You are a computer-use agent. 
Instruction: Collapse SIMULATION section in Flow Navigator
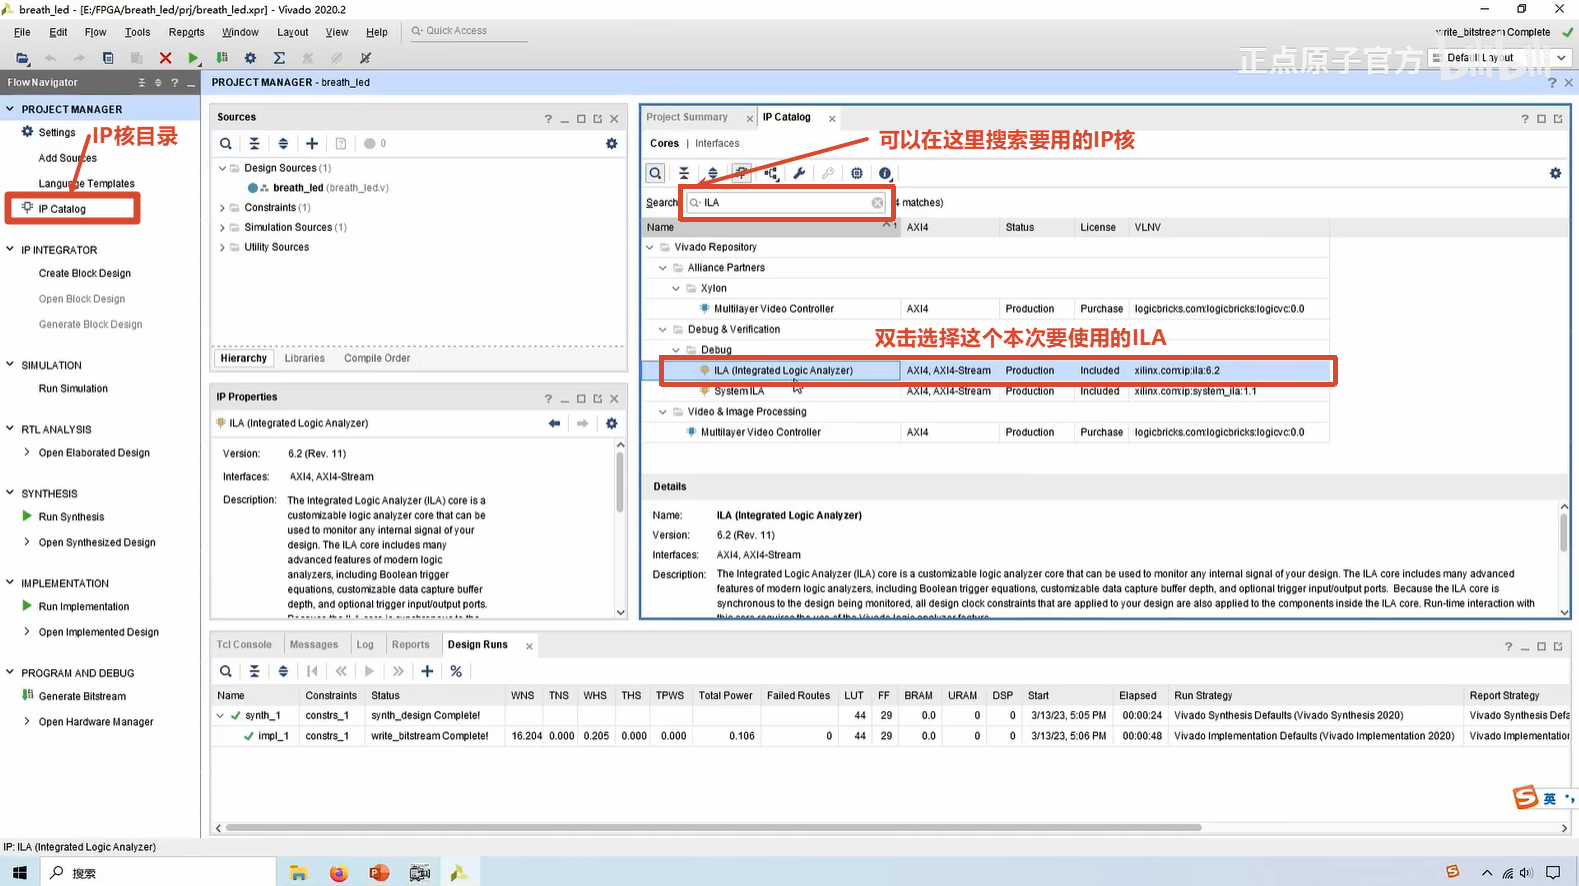tap(10, 365)
